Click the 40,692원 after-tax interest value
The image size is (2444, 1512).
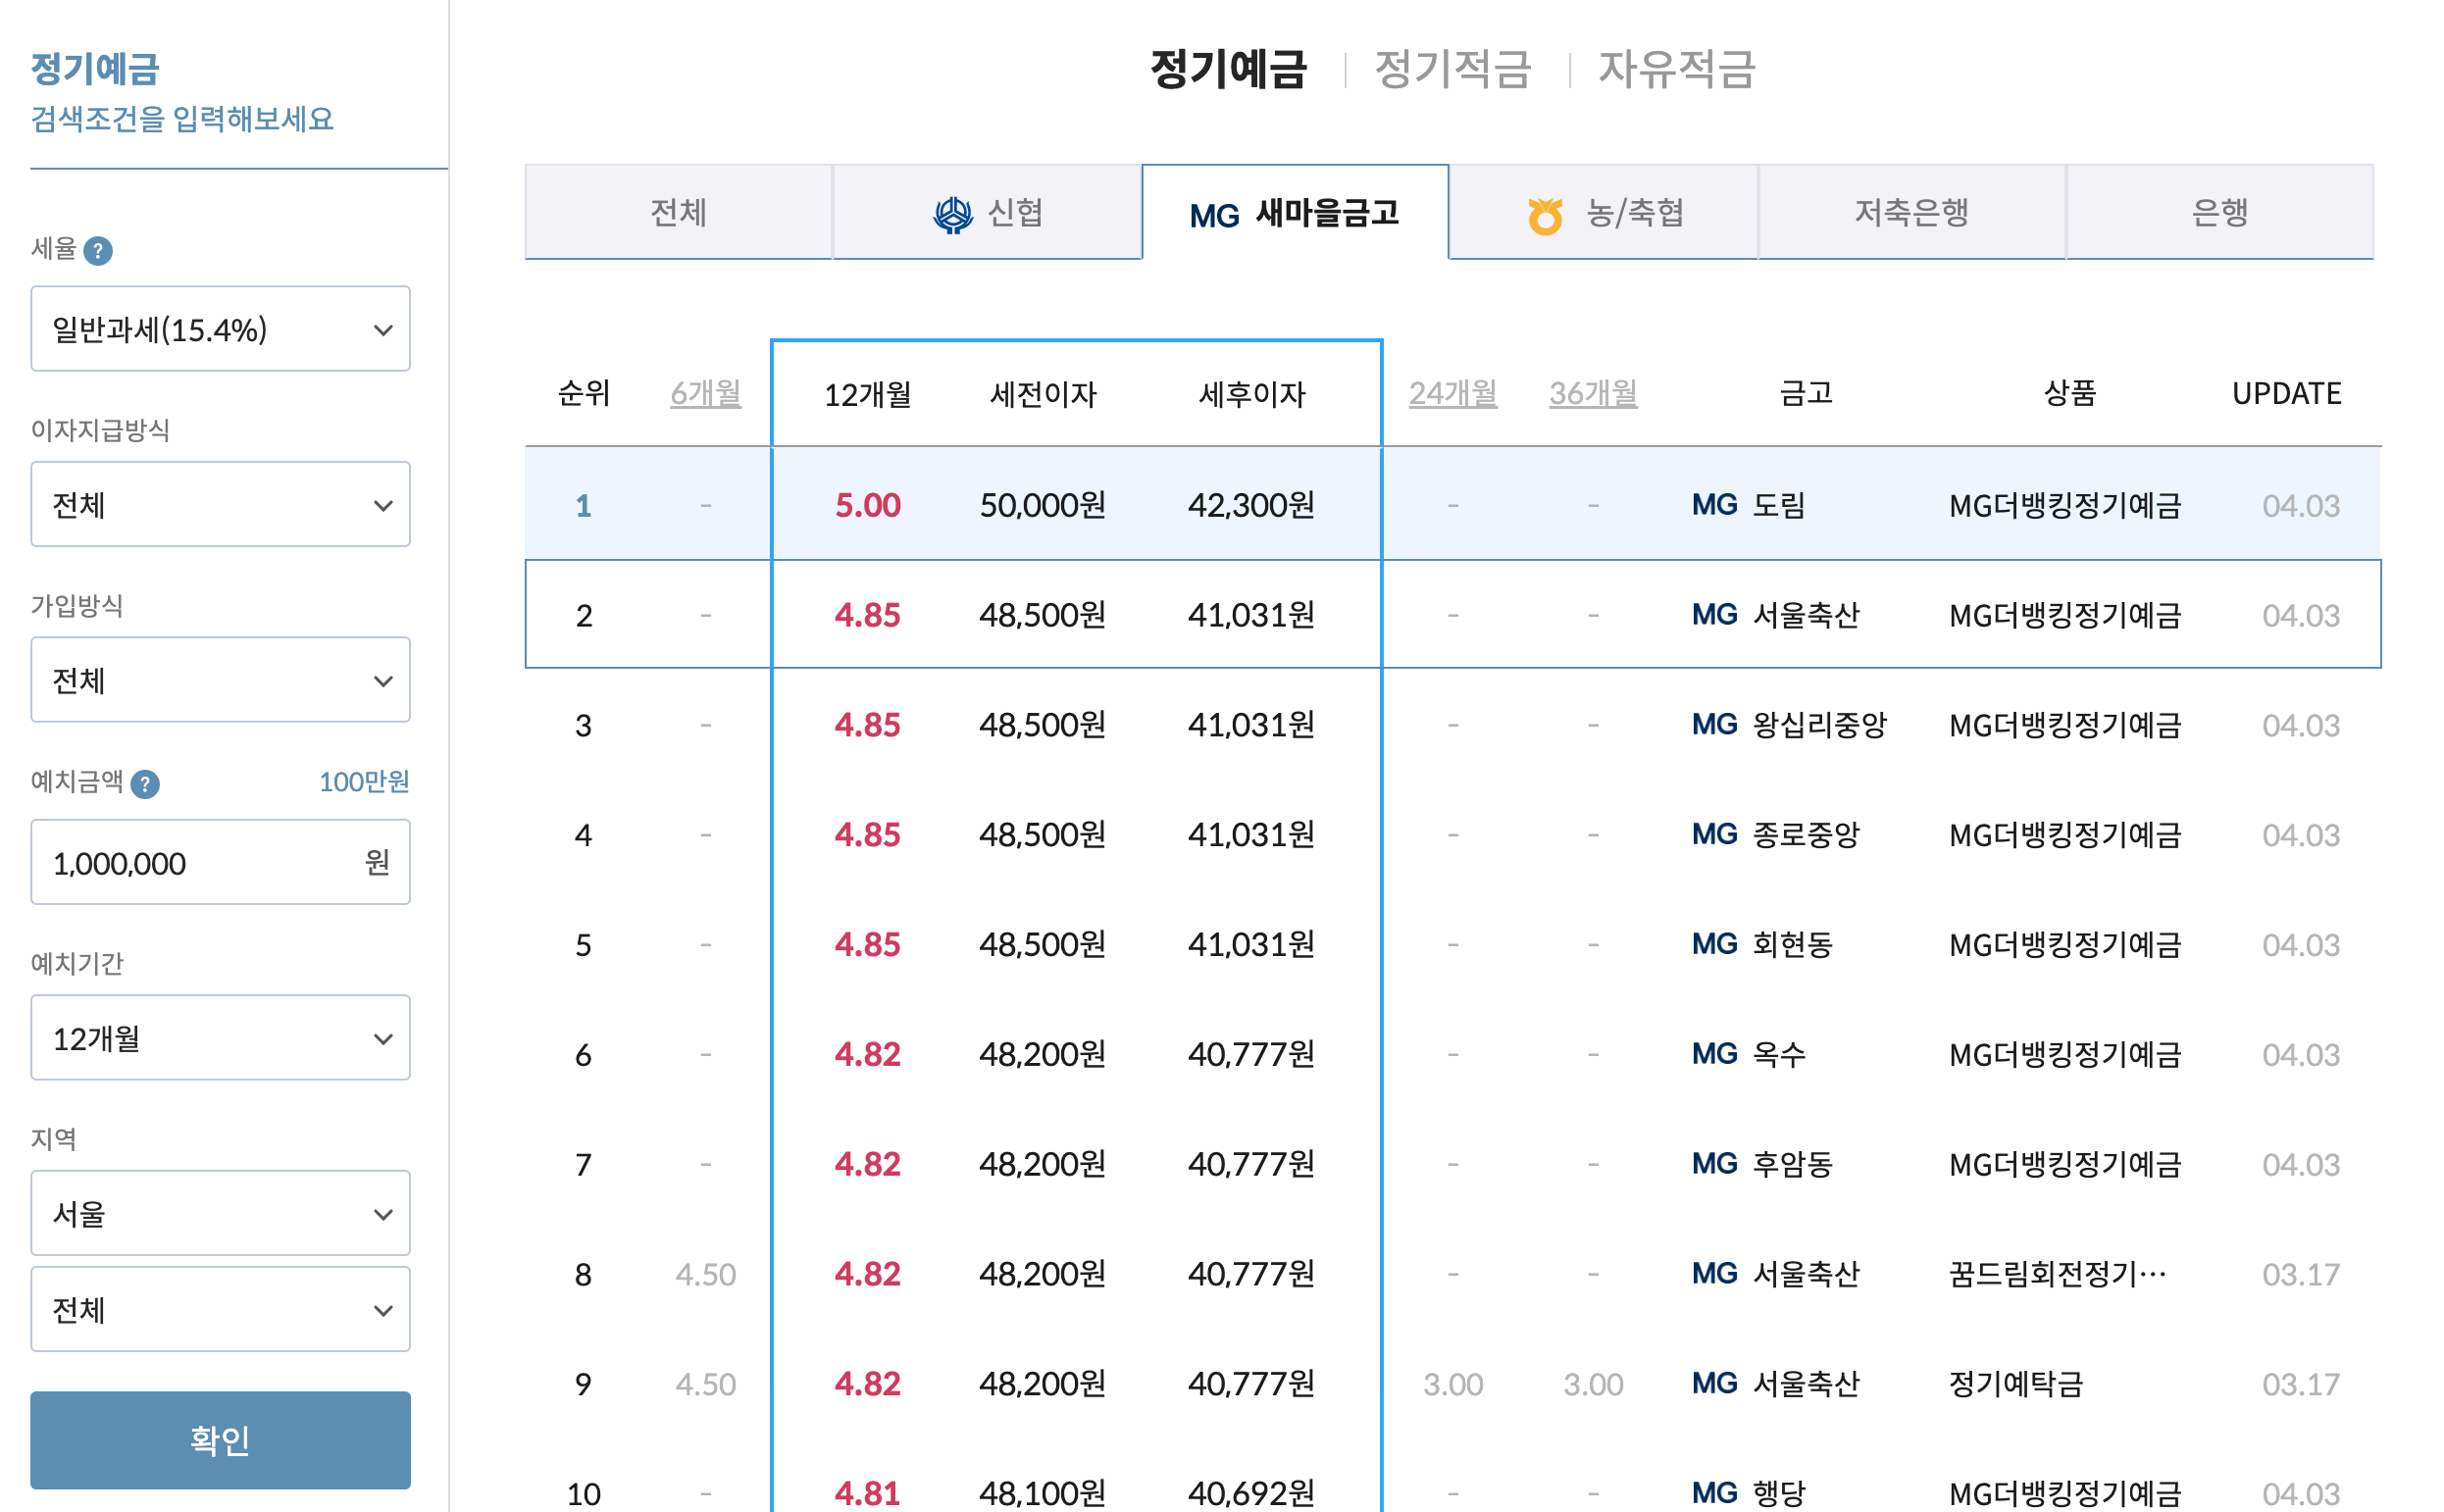(1251, 1494)
